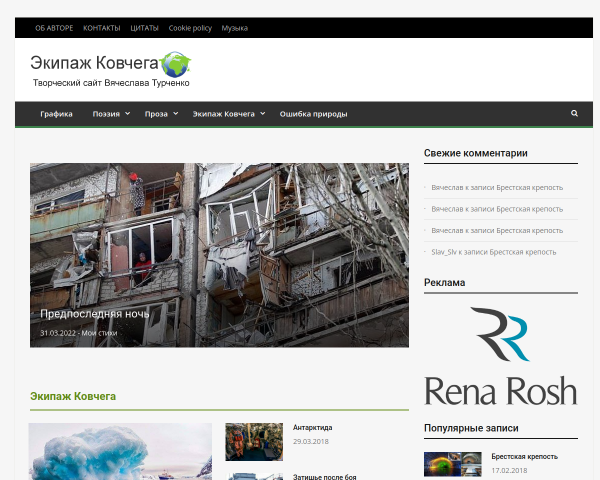Open first Вячеслав comment on Брестская крепость
The image size is (600, 480).
[497, 188]
